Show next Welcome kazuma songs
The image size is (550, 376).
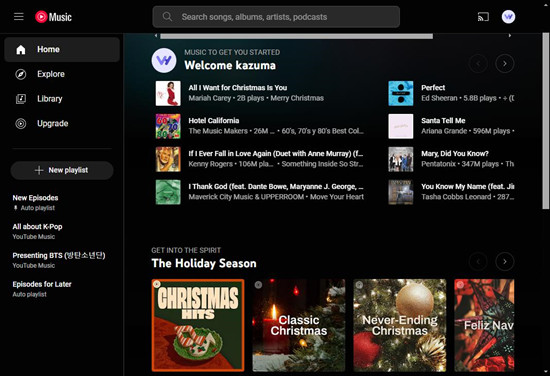[505, 63]
